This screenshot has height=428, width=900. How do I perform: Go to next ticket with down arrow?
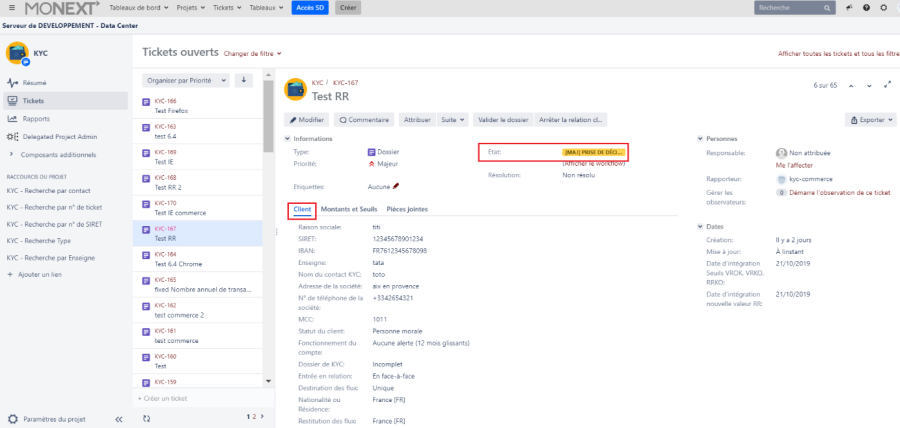870,86
